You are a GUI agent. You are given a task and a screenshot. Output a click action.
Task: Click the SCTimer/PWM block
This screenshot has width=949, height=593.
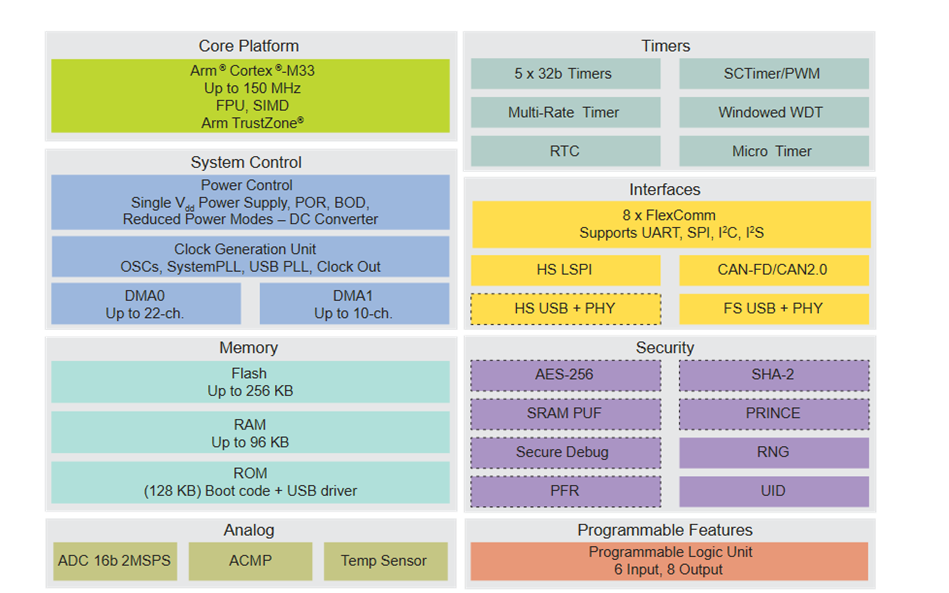point(773,74)
